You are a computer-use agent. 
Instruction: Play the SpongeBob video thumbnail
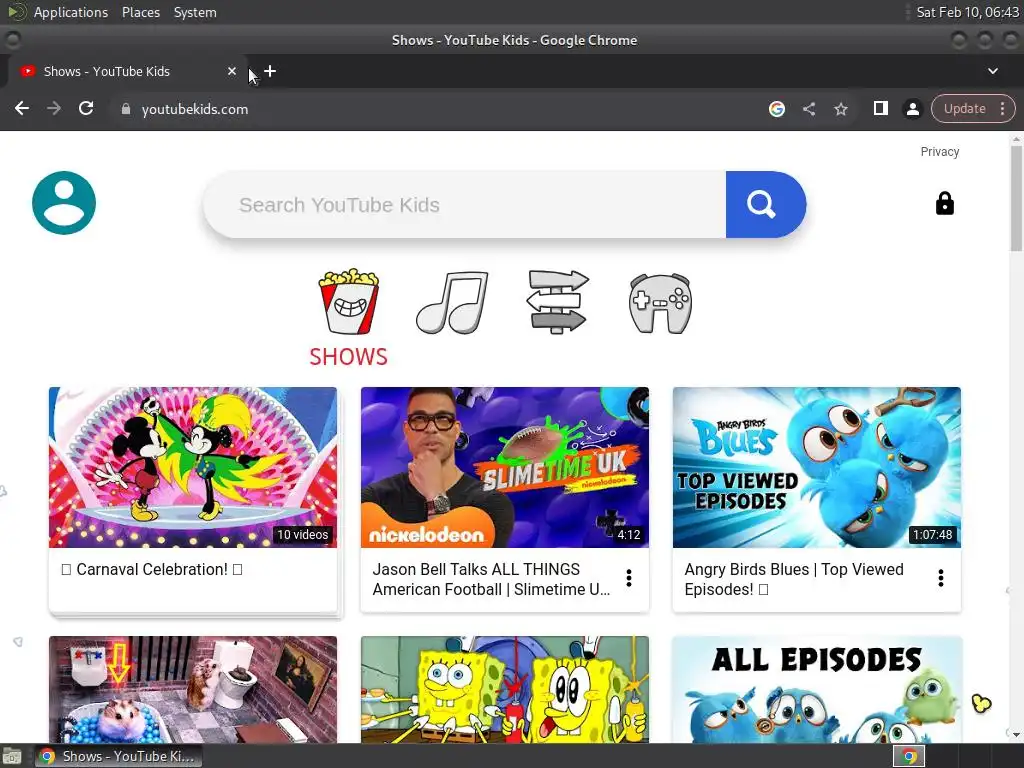coord(505,690)
